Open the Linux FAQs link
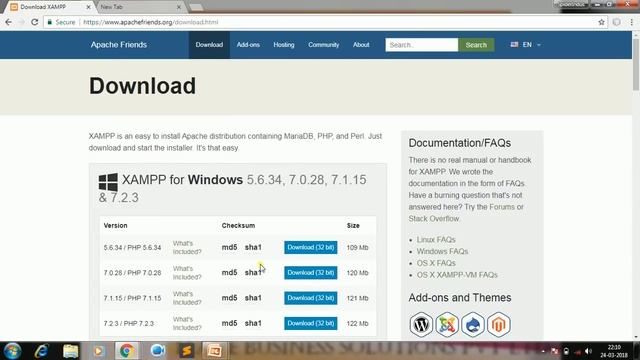 [436, 240]
